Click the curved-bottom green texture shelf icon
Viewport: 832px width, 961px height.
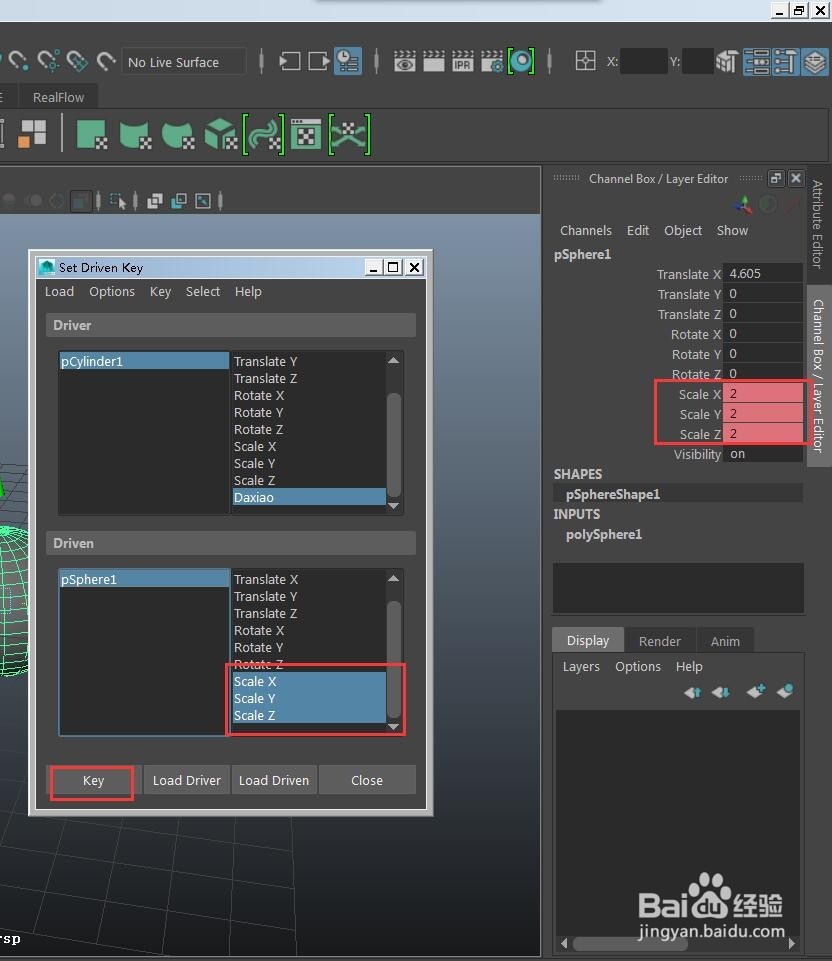coord(135,134)
